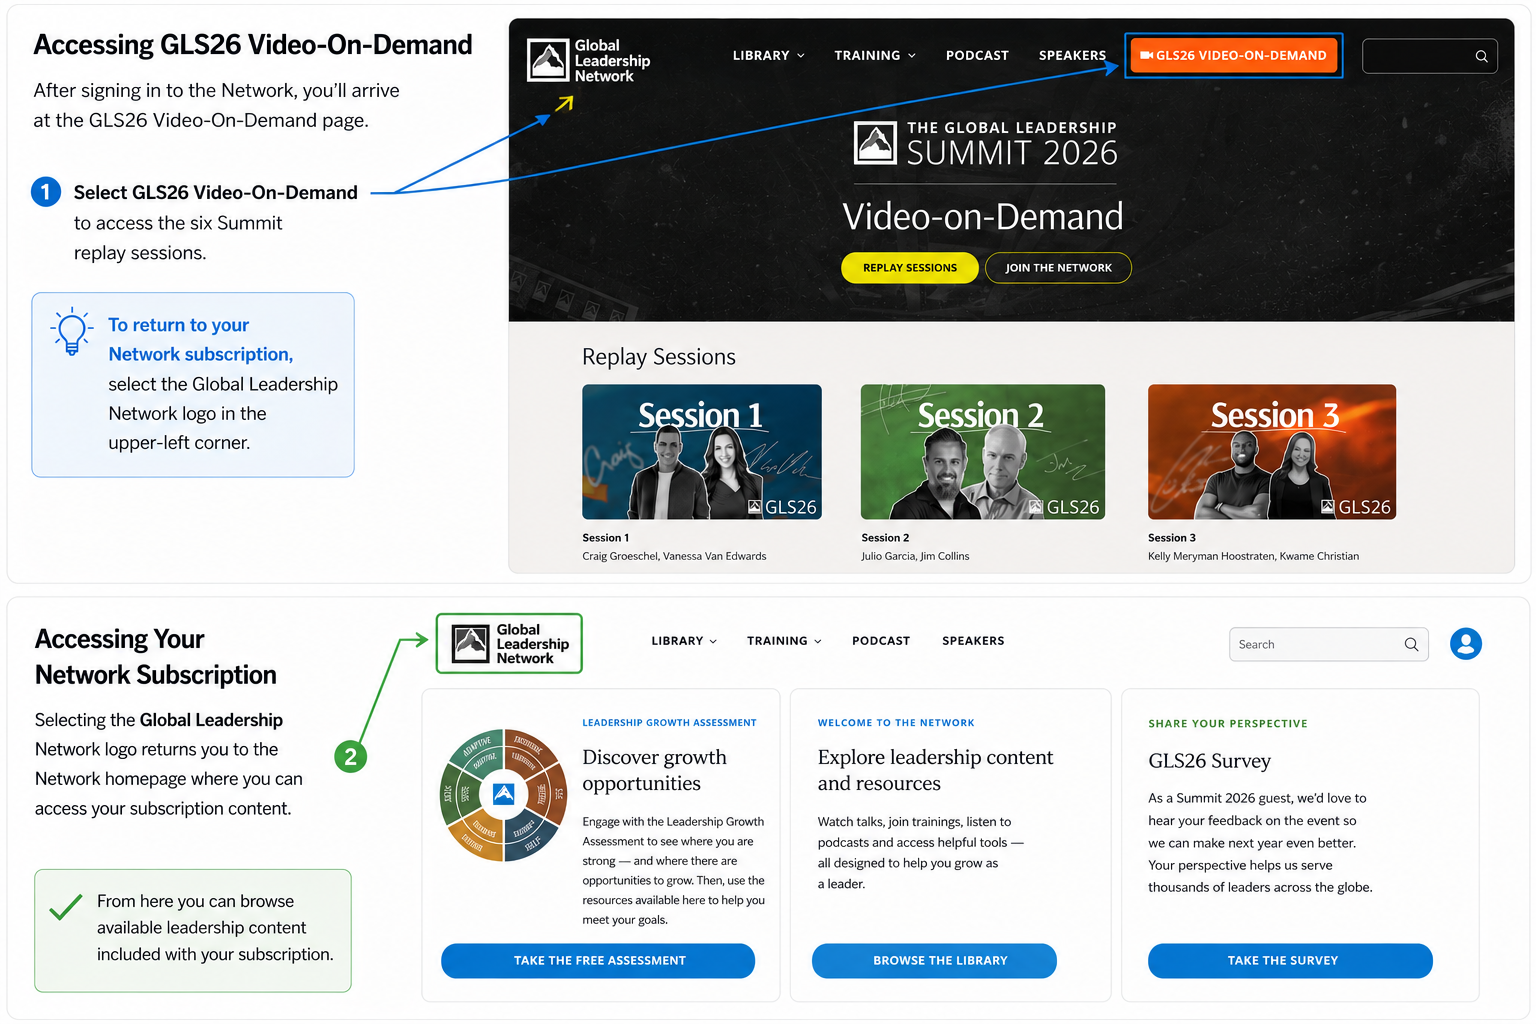
Task: Click the "Video-on-Demand" hero heading
Action: (x=983, y=216)
